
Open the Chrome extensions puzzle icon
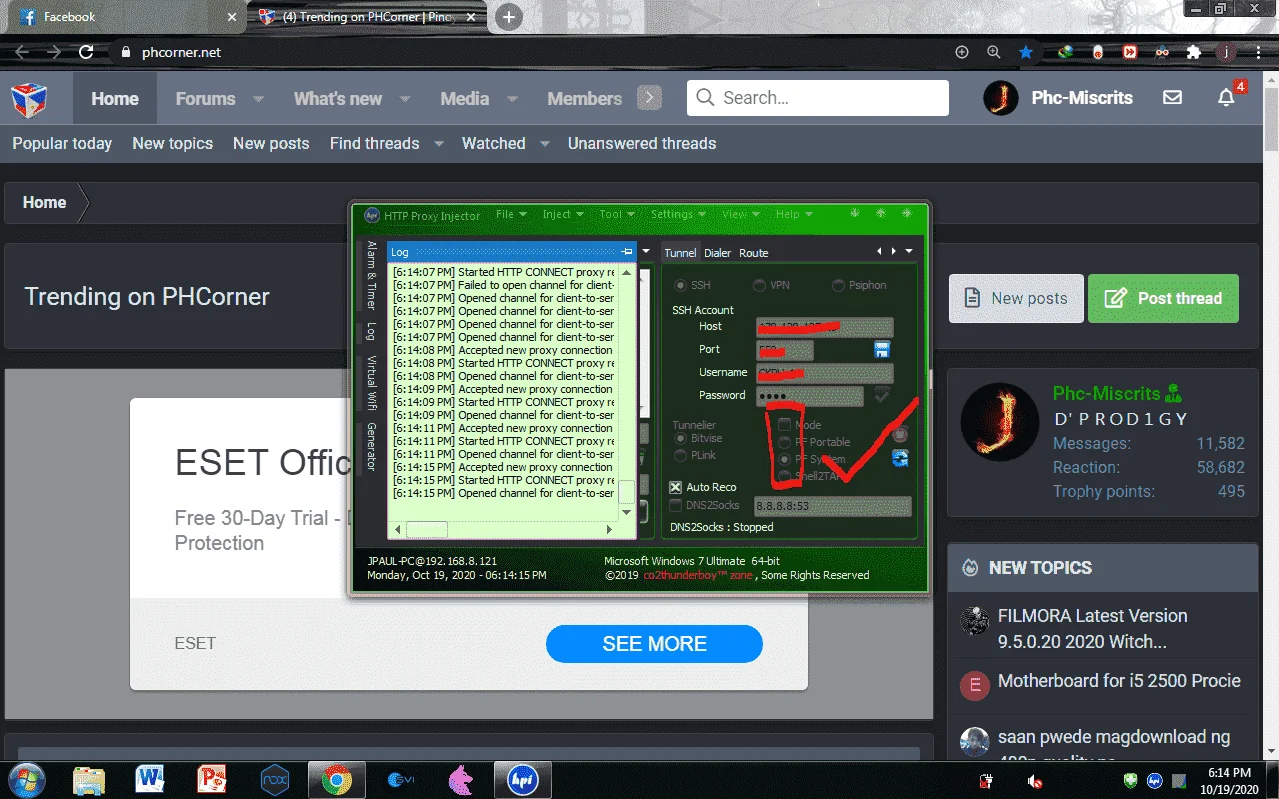1193,52
